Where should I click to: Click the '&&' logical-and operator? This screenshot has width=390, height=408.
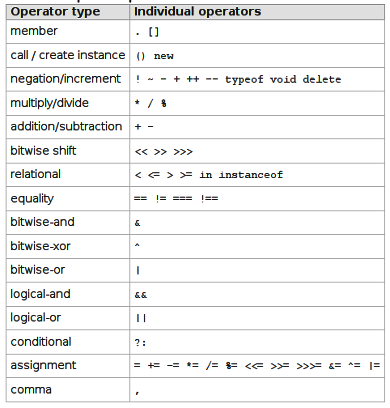click(141, 295)
